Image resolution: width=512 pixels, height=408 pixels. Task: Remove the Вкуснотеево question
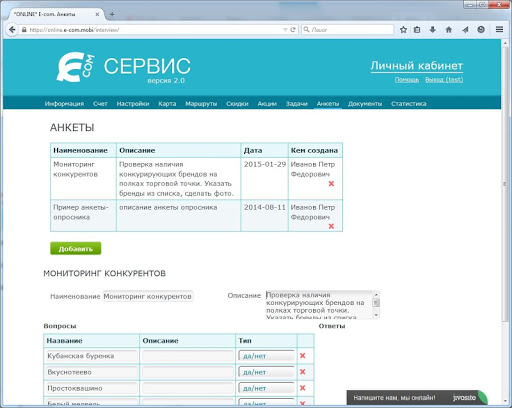pos(303,372)
